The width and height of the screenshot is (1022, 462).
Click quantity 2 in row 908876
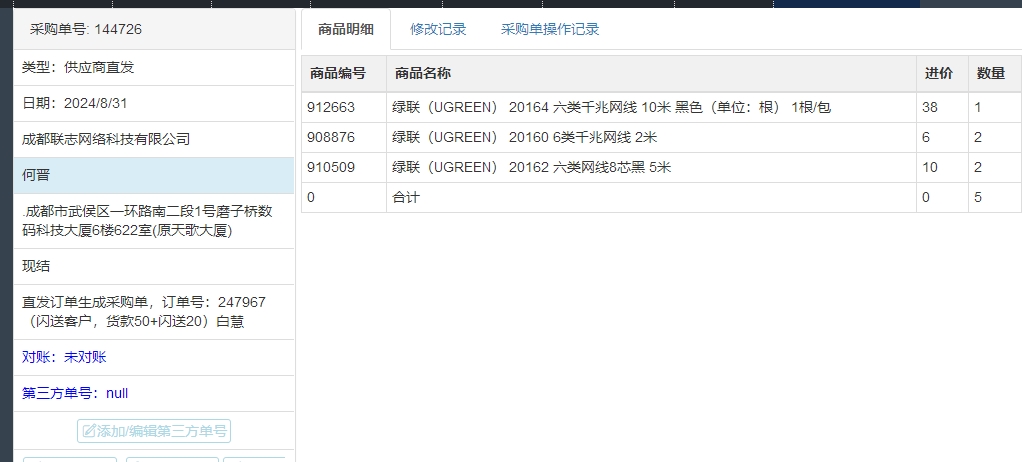[x=995, y=137]
